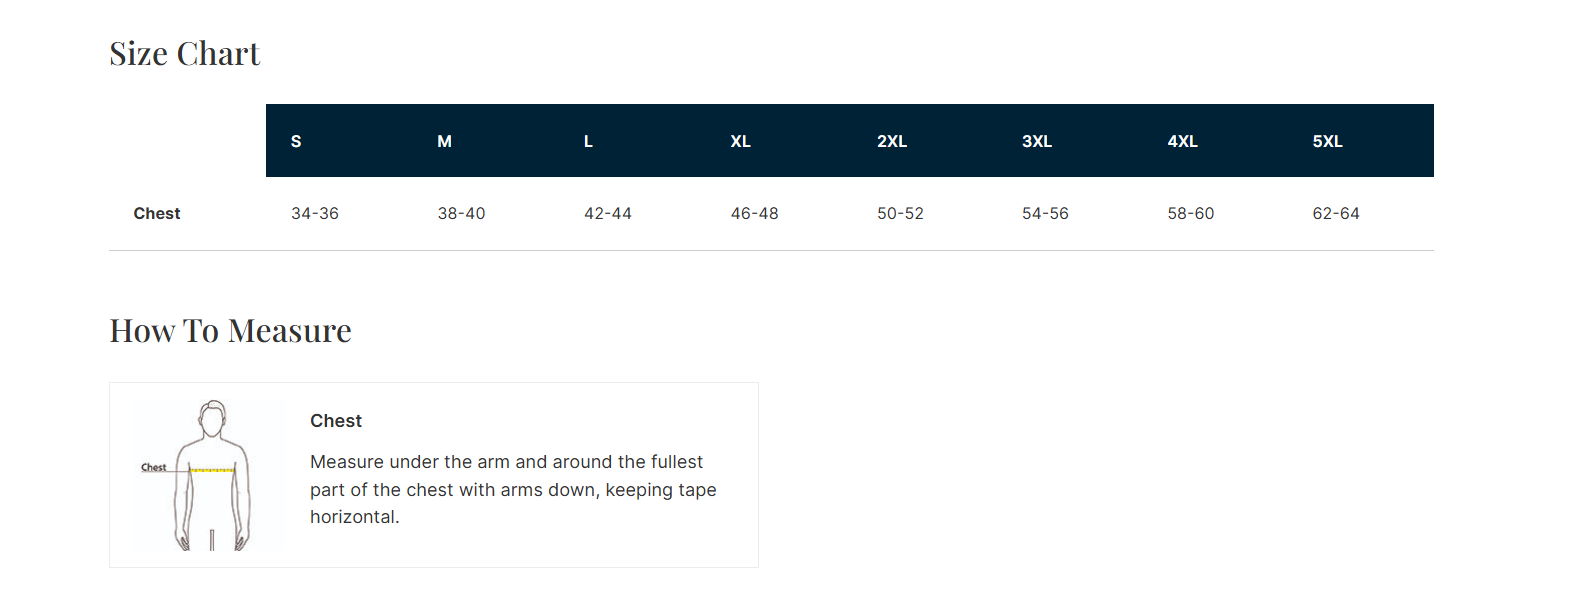The width and height of the screenshot is (1590, 590).
Task: Click the Size Chart heading
Action: (x=185, y=54)
